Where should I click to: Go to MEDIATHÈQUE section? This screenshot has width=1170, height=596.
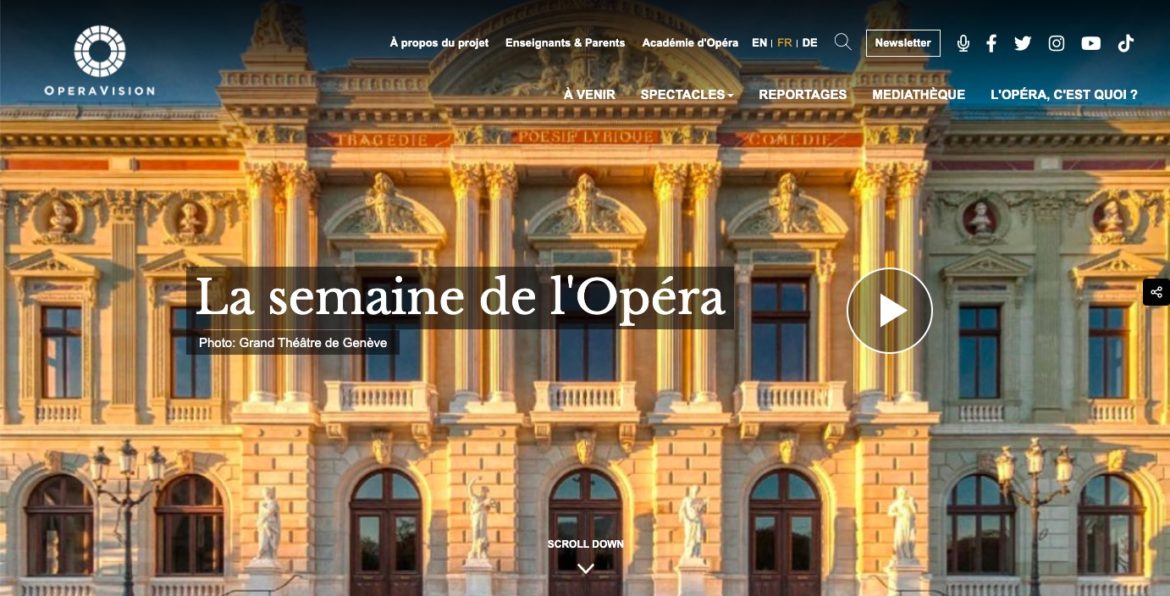tap(919, 95)
